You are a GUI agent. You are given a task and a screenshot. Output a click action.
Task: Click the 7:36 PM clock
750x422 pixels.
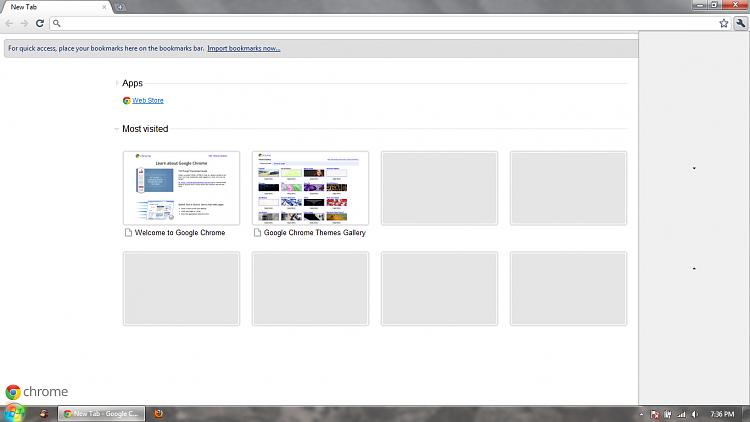pyautogui.click(x=722, y=414)
